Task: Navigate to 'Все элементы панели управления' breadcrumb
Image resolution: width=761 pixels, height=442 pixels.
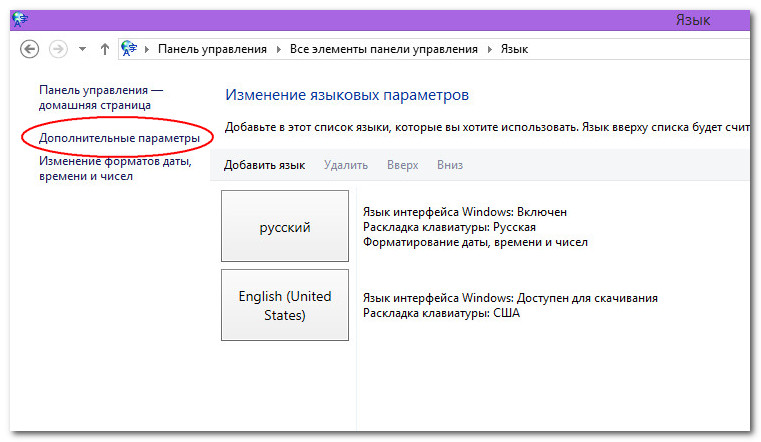Action: 382,49
